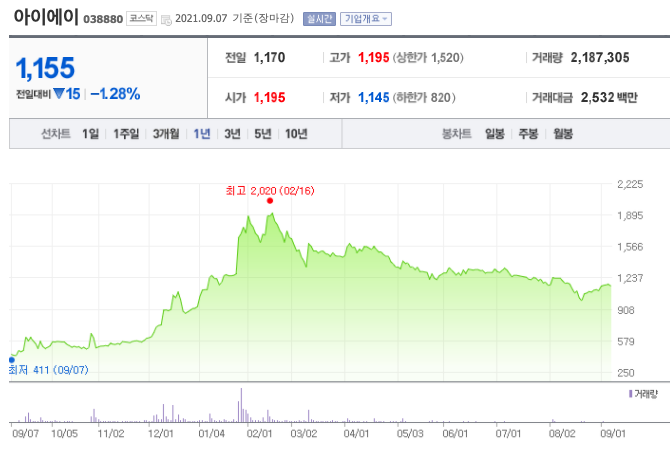Image resolution: width=670 pixels, height=457 pixels.
Task: Click the 저가 value 1,145
Action: [x=373, y=98]
